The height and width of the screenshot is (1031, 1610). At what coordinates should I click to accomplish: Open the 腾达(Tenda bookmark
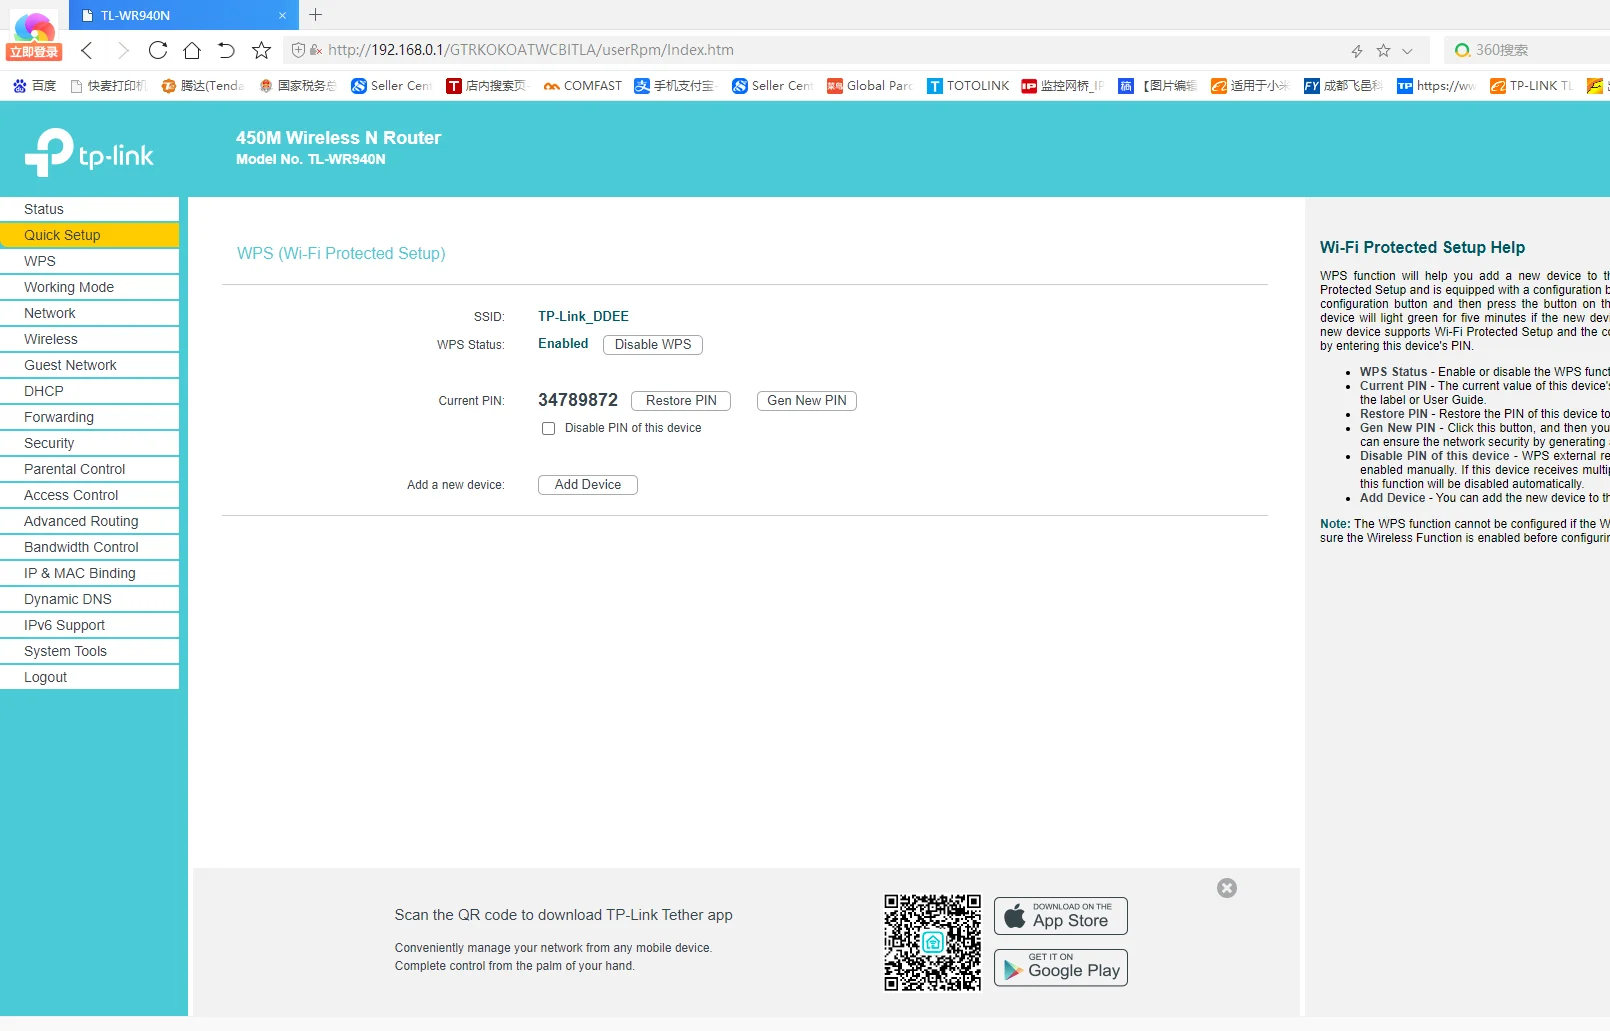[203, 86]
